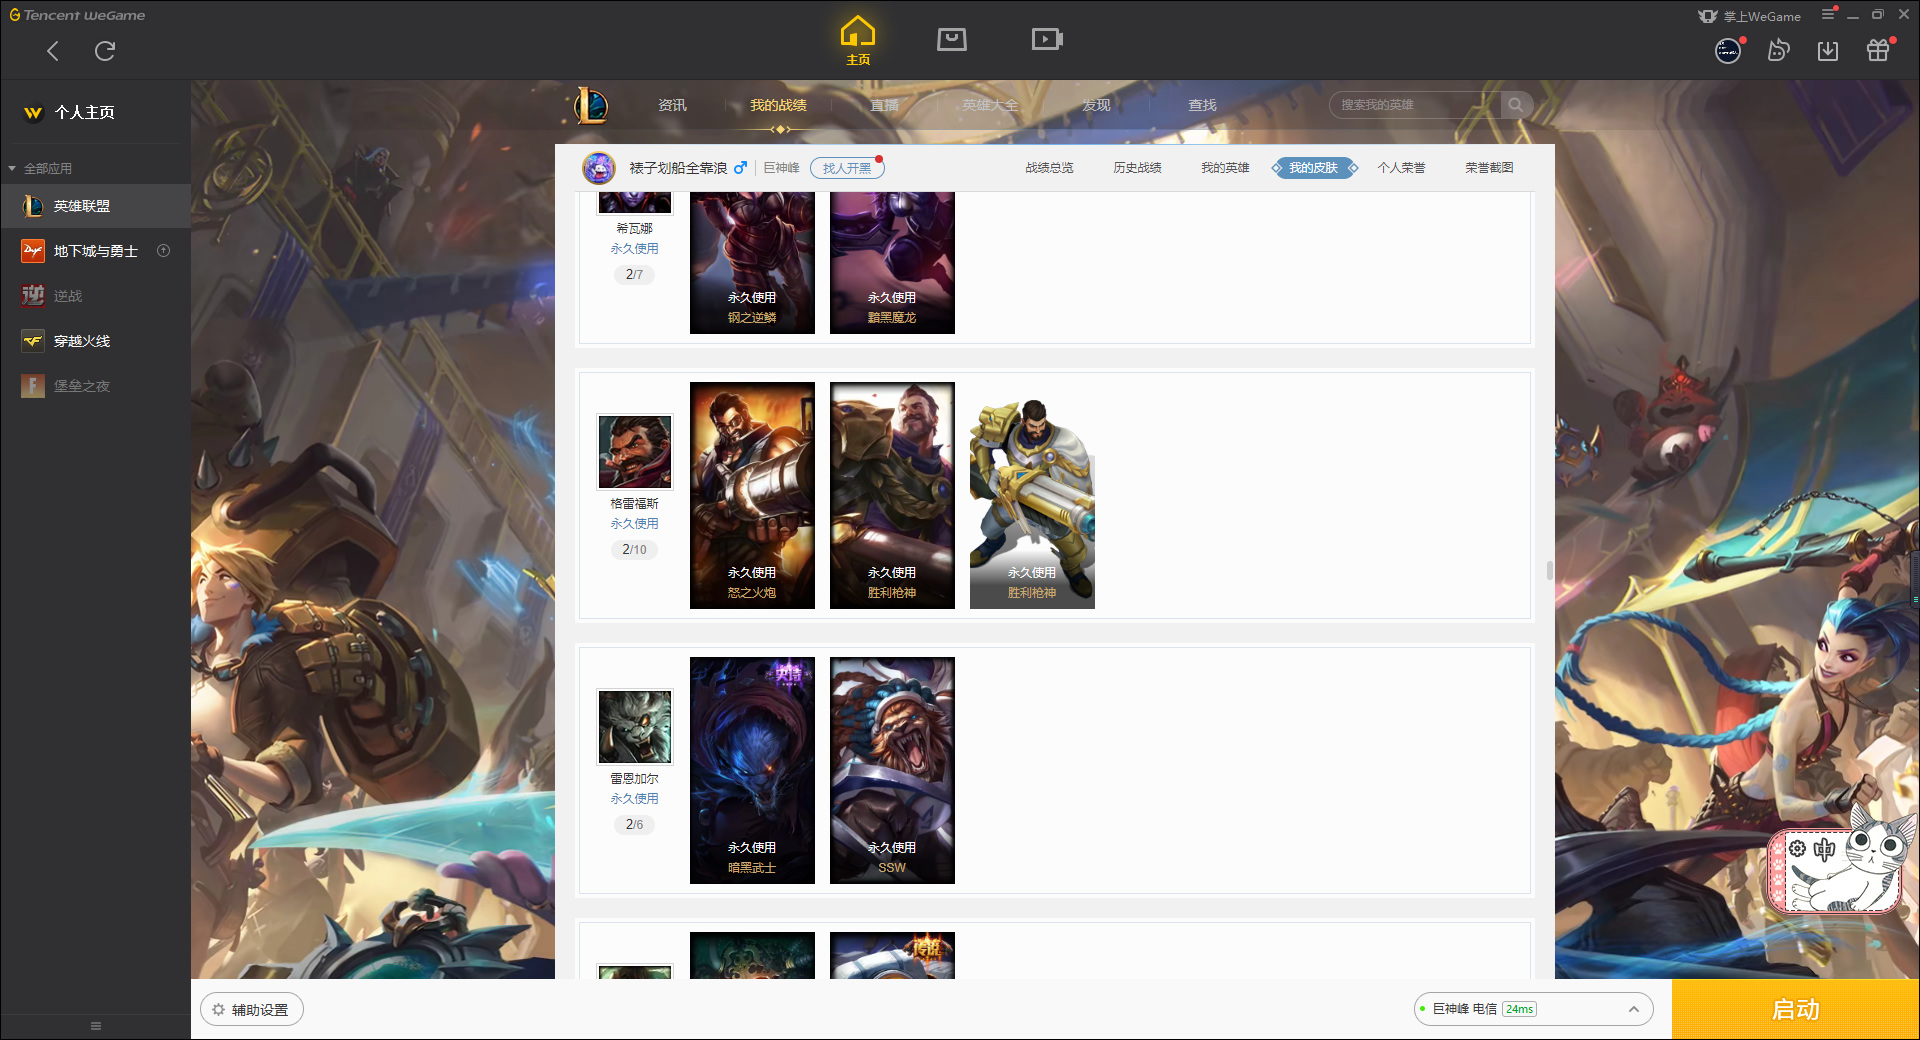The height and width of the screenshot is (1040, 1920).
Task: Click the sidebar bottom collapse handle
Action: pos(96,1026)
